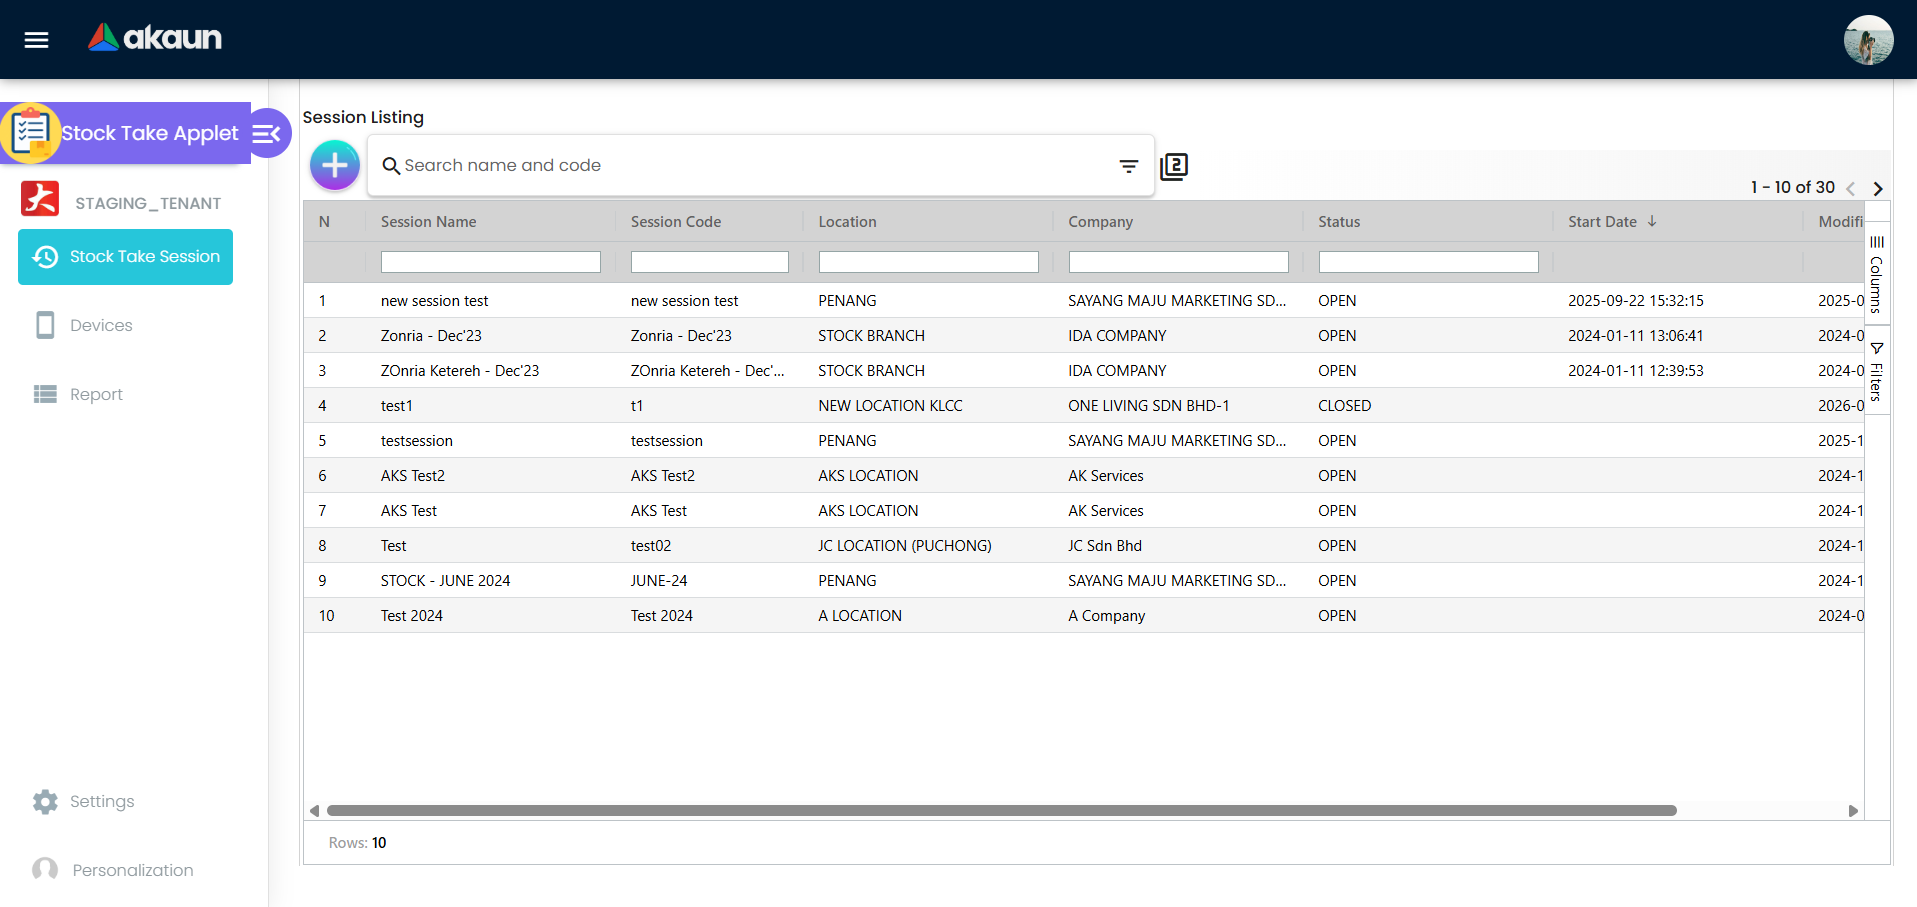Collapse the Stock Take Applet sidebar
Screen dimensions: 1917x907
(267, 133)
